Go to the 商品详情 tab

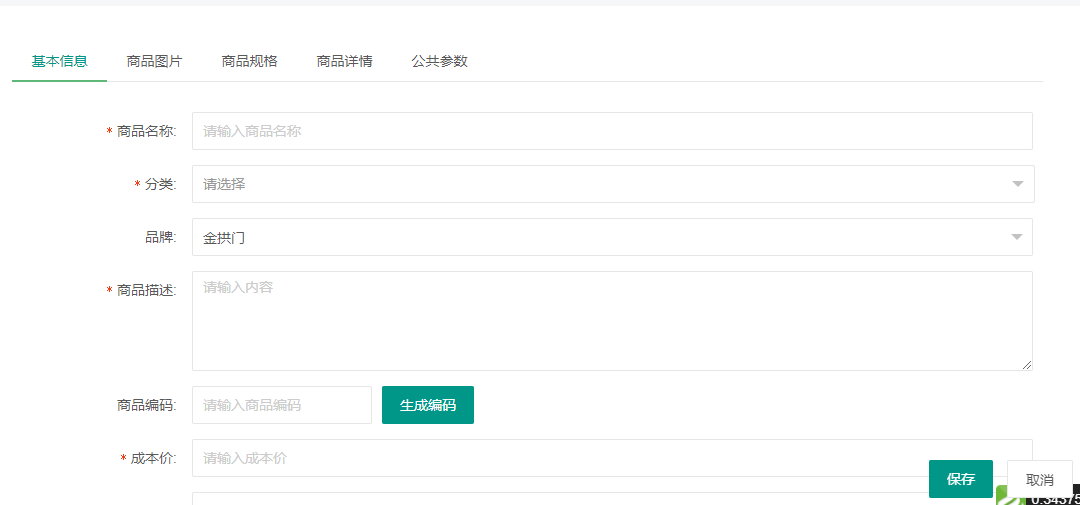[x=344, y=61]
